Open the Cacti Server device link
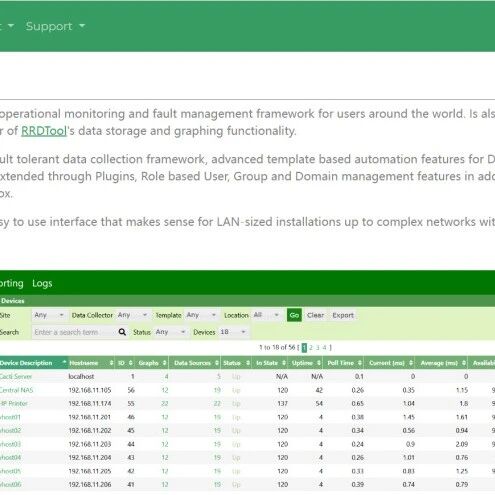Screen dimensions: 495x495 (16, 376)
